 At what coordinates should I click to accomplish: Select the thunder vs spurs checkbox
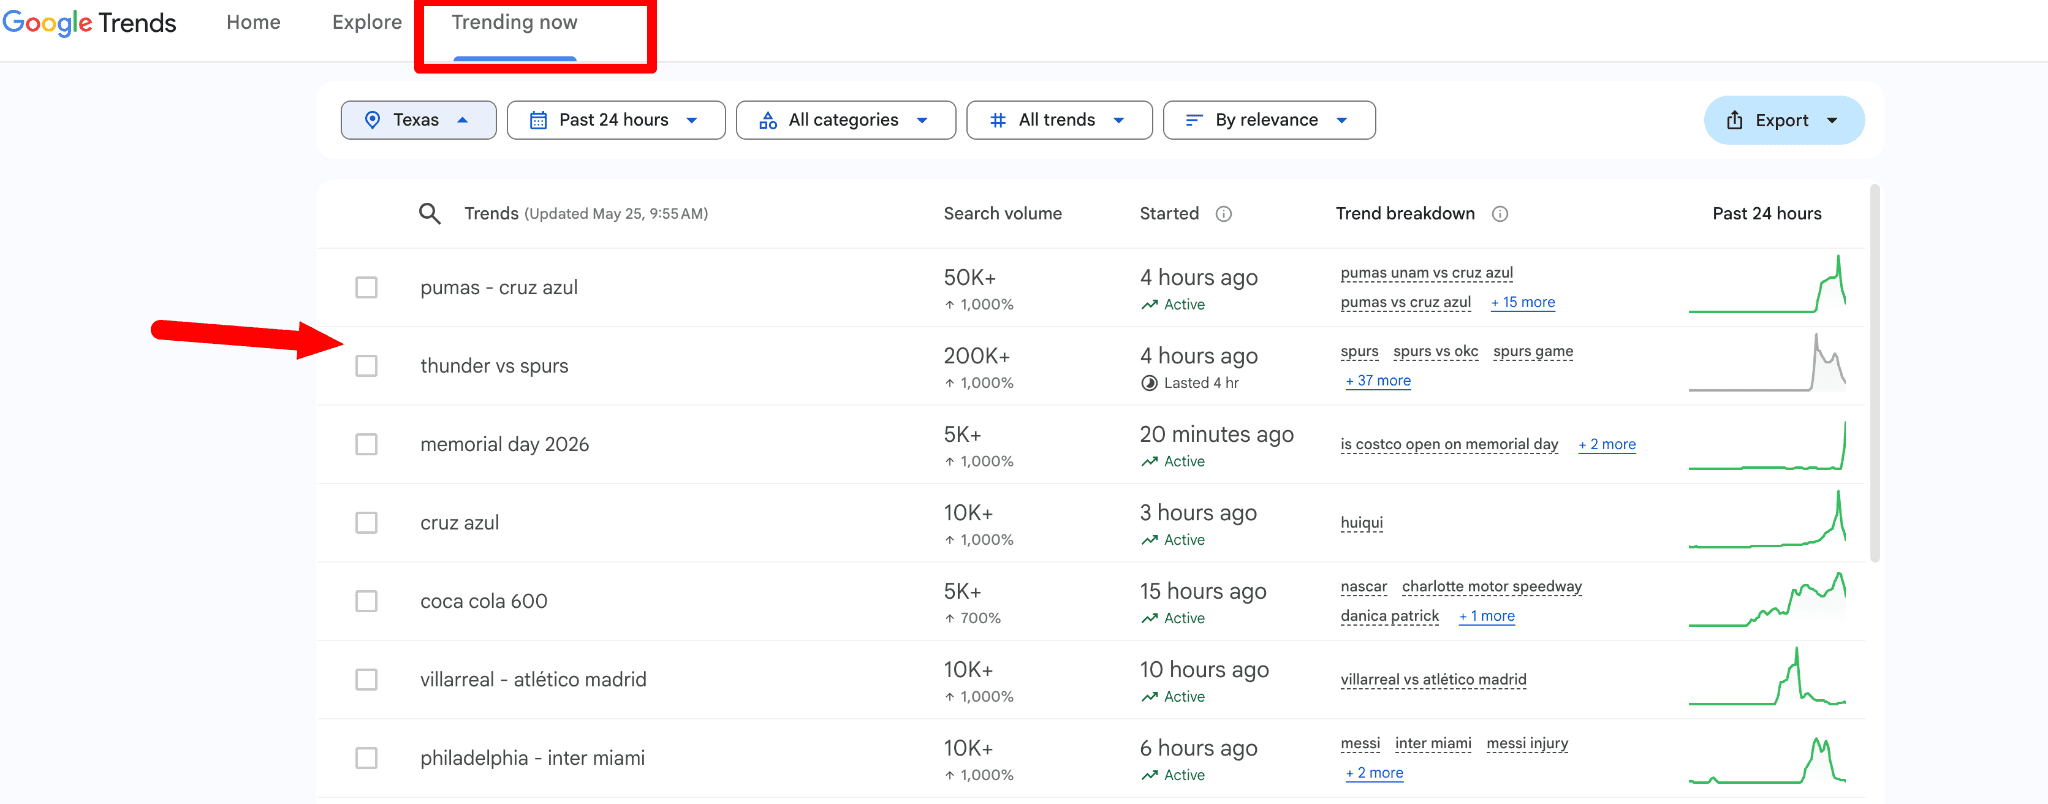[367, 366]
